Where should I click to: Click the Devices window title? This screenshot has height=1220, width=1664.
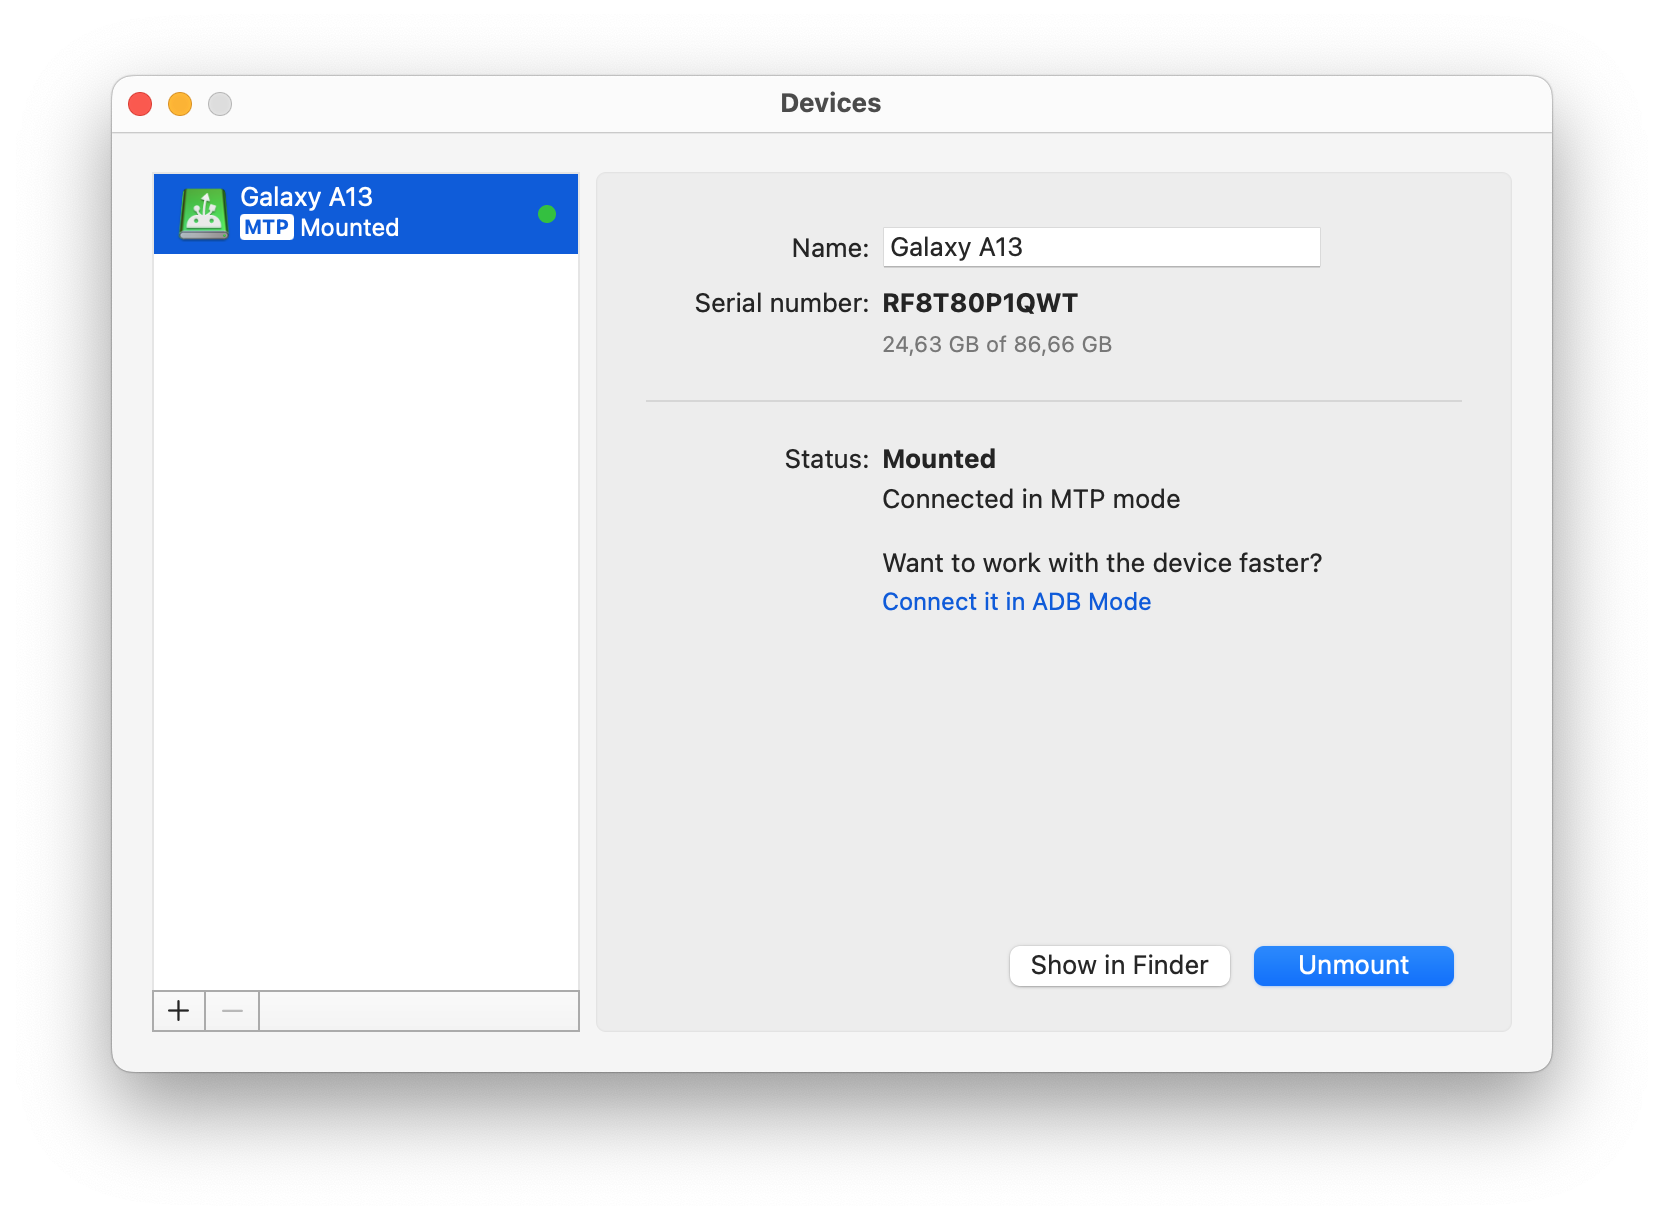coord(830,102)
